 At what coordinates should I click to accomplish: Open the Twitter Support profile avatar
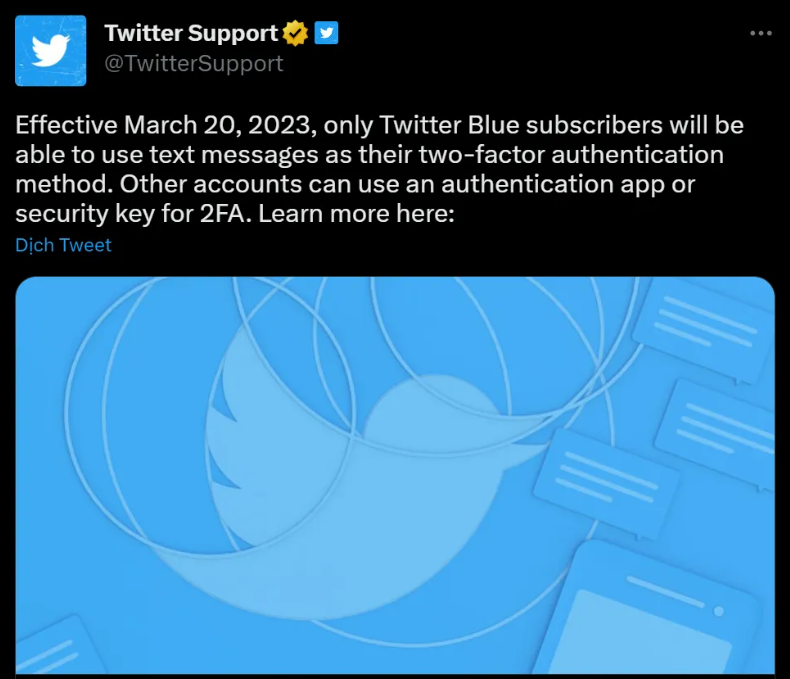point(49,50)
